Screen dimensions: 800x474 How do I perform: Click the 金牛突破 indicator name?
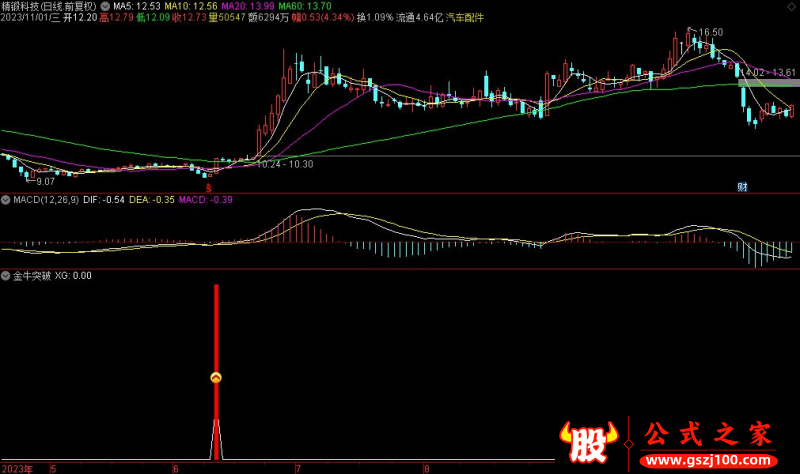32,276
